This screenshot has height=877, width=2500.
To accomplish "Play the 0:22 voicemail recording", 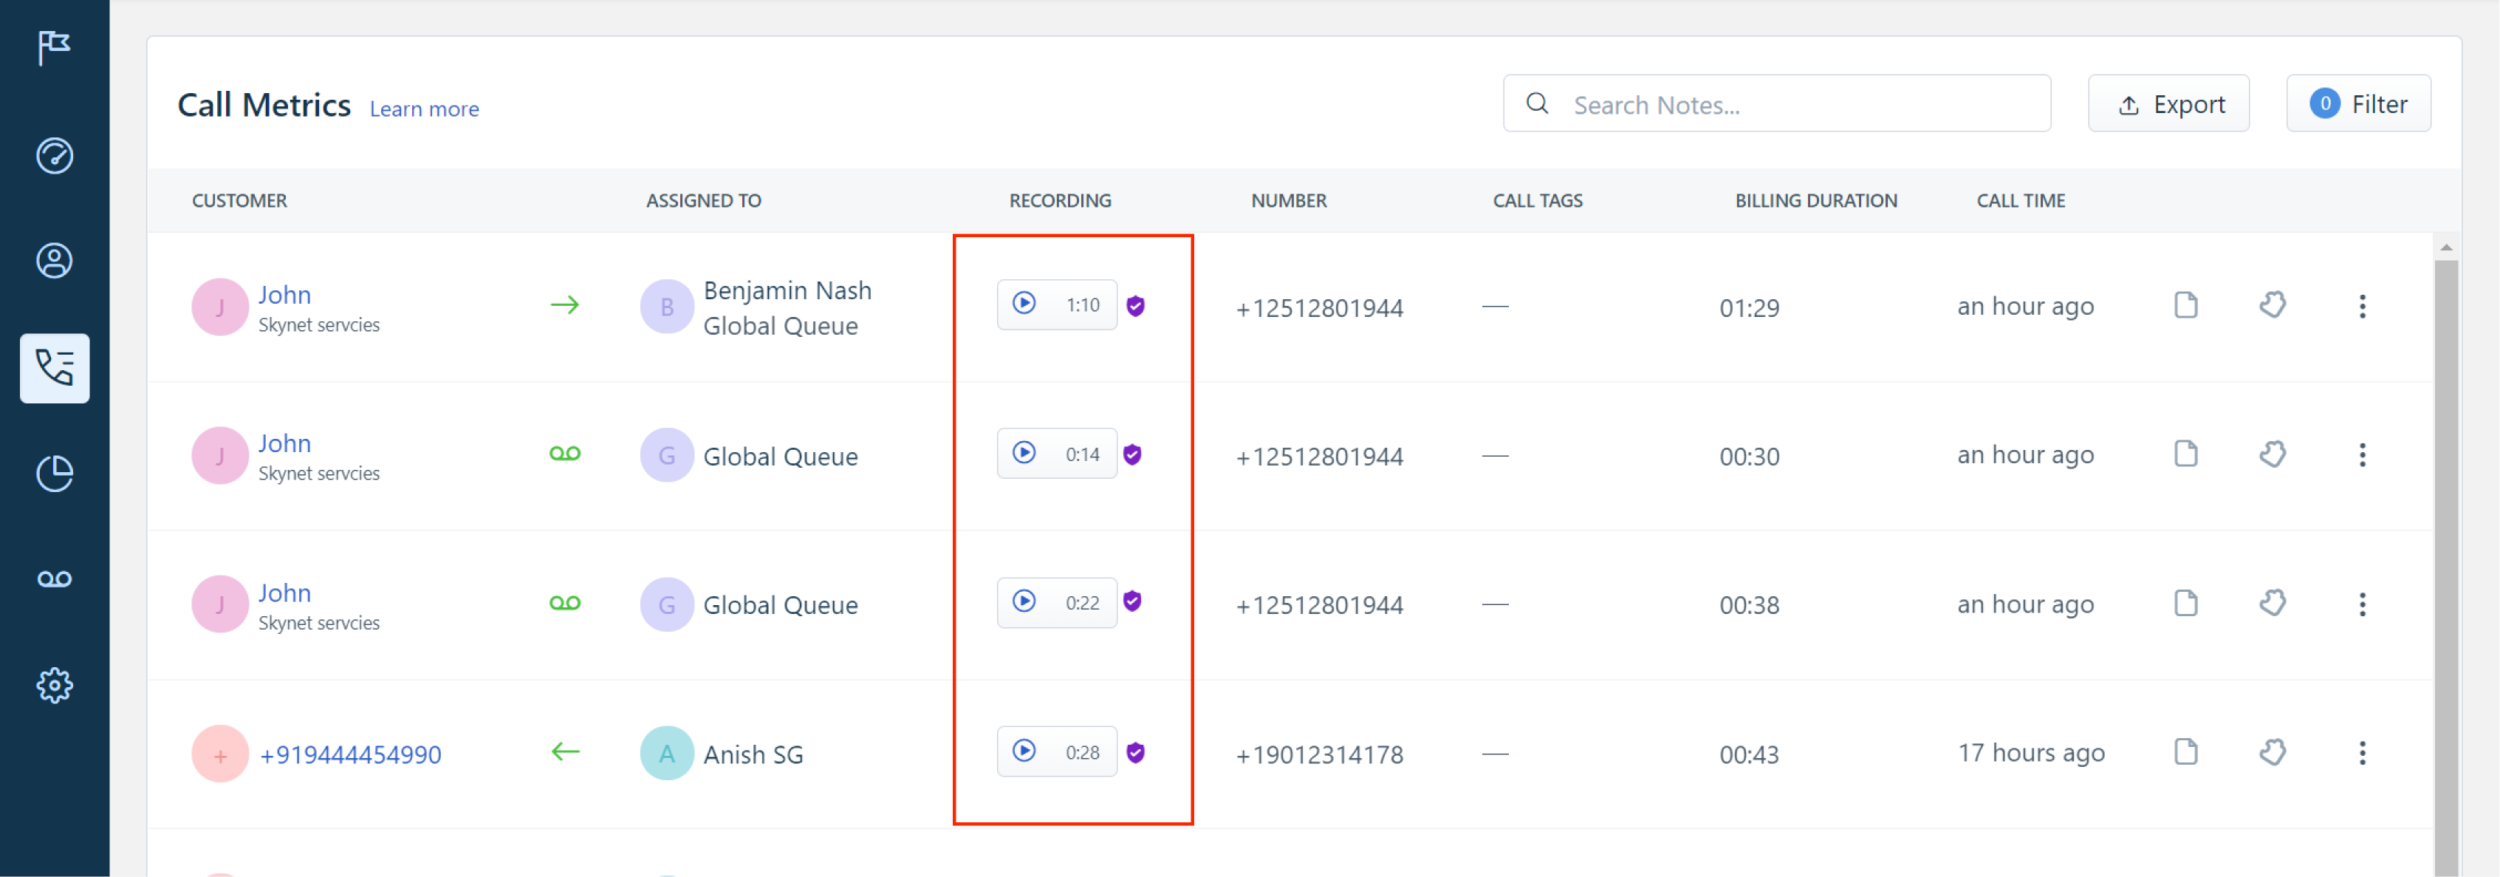I will 1024,602.
